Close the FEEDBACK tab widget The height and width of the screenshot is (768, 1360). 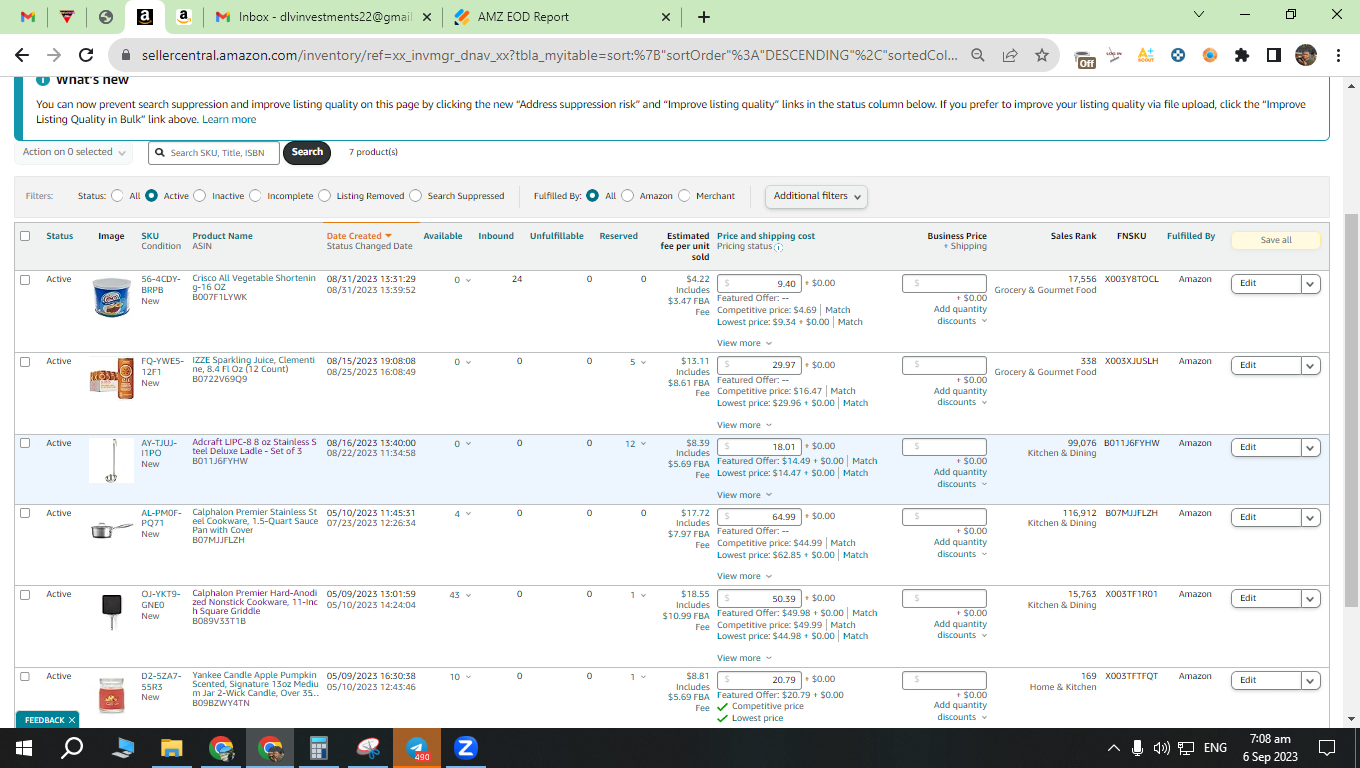point(72,720)
